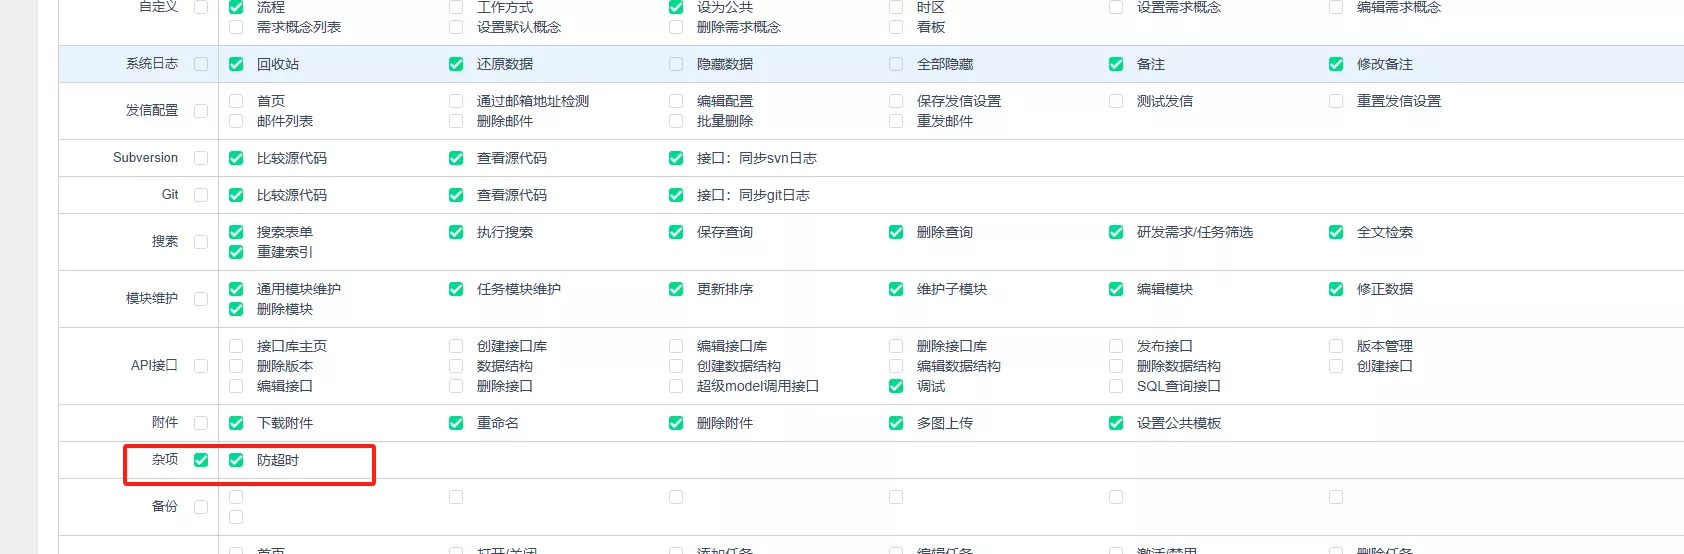The height and width of the screenshot is (554, 1684).
Task: Uncheck the 下载附件 checkbox
Action: pyautogui.click(x=236, y=423)
